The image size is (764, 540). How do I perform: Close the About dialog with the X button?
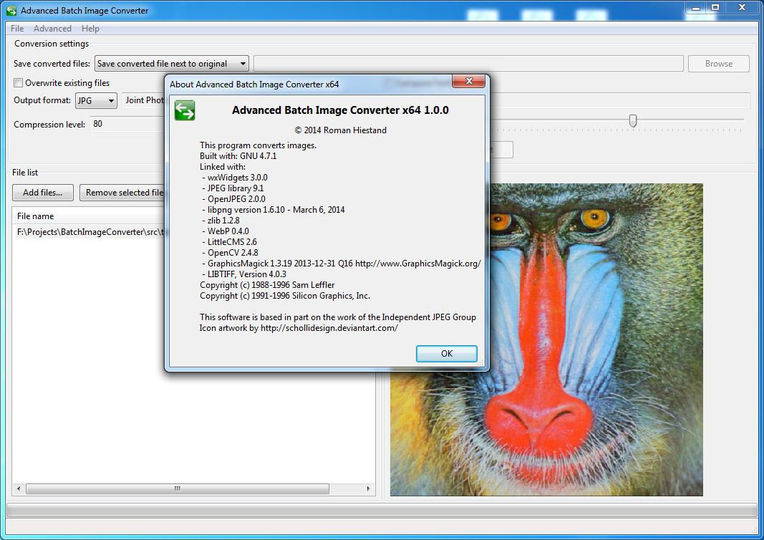(x=469, y=81)
